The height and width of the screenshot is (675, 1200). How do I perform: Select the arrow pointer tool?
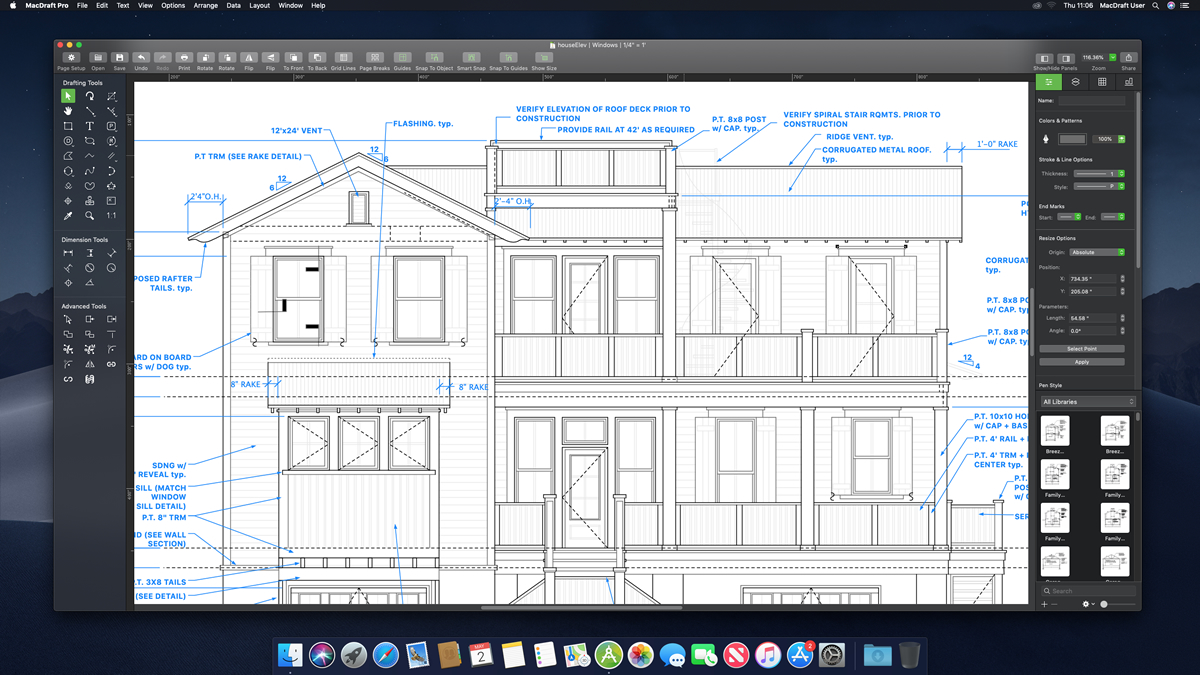tap(68, 96)
